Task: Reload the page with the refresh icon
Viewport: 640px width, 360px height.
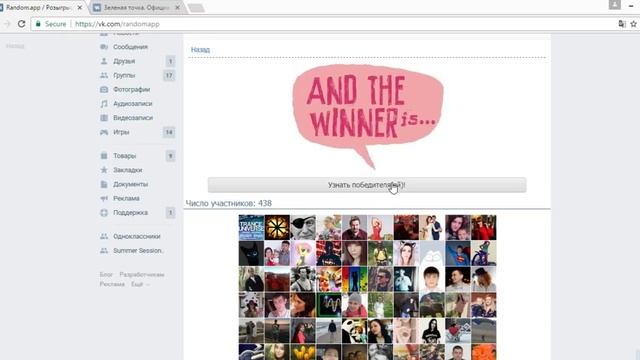Action: [21, 24]
